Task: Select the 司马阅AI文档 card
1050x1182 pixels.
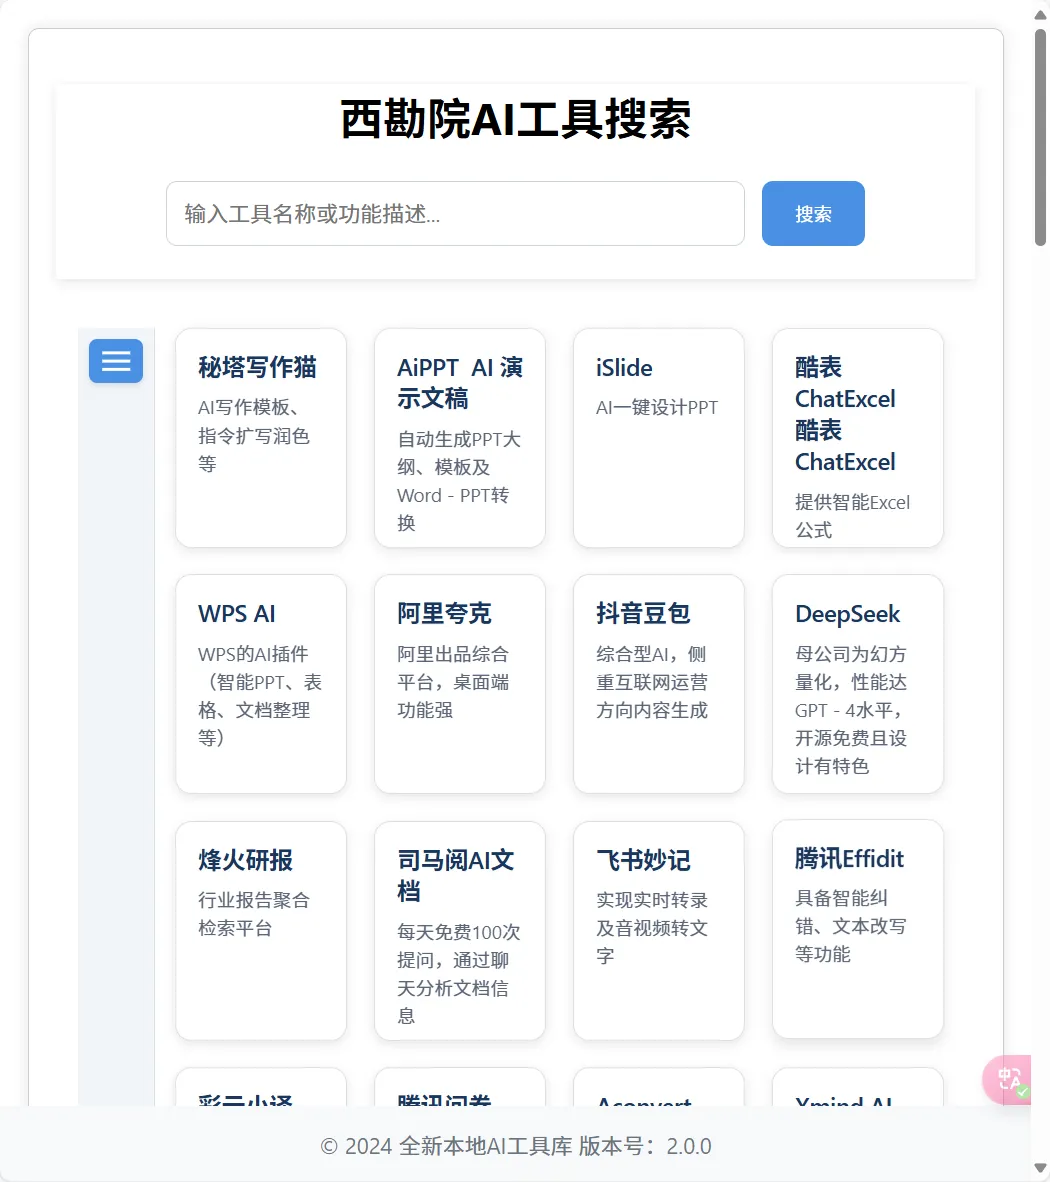Action: click(x=460, y=930)
